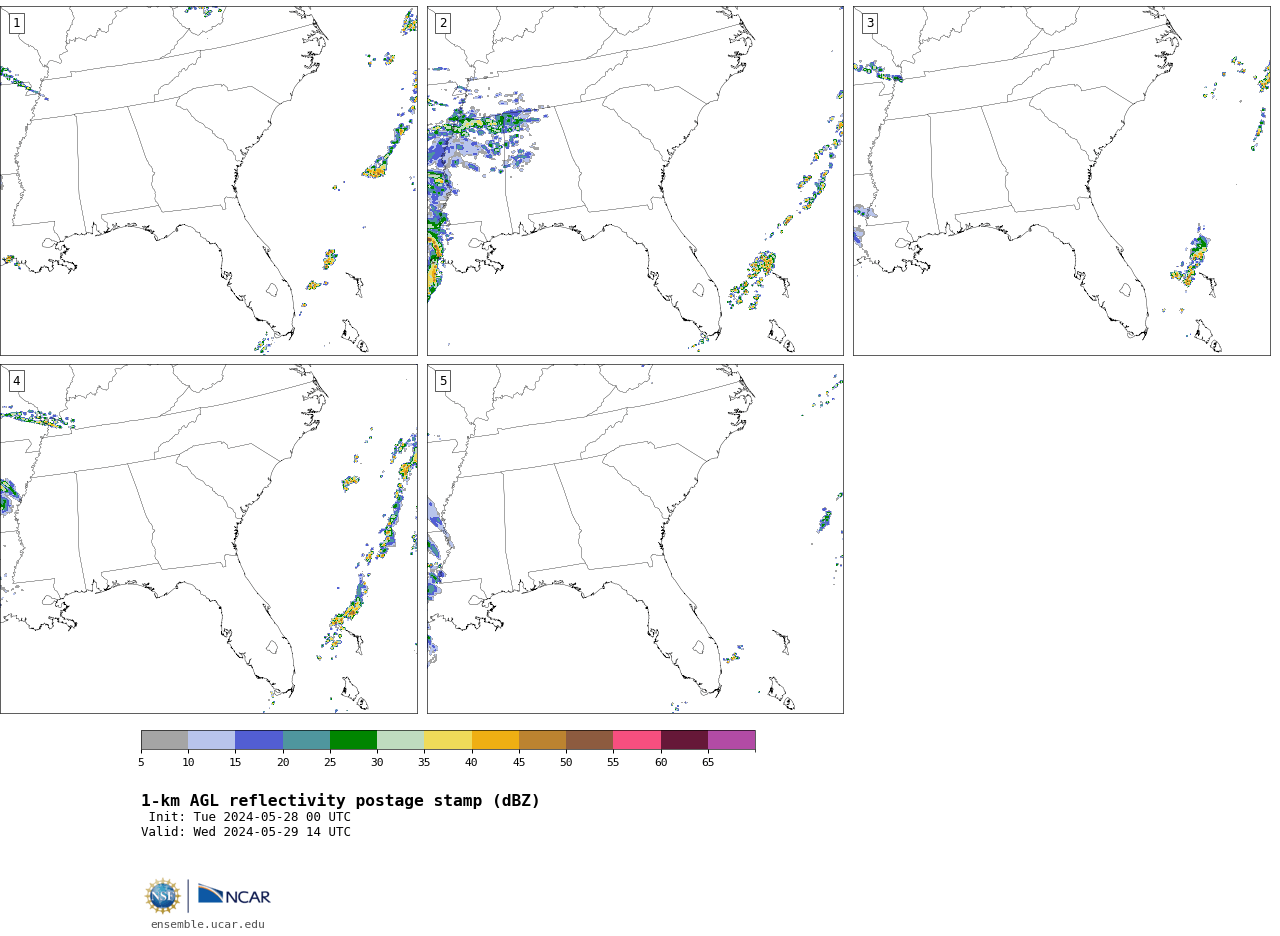The height and width of the screenshot is (936, 1280).
Task: Click the 65 tick label on colorbar
Action: coord(708,763)
